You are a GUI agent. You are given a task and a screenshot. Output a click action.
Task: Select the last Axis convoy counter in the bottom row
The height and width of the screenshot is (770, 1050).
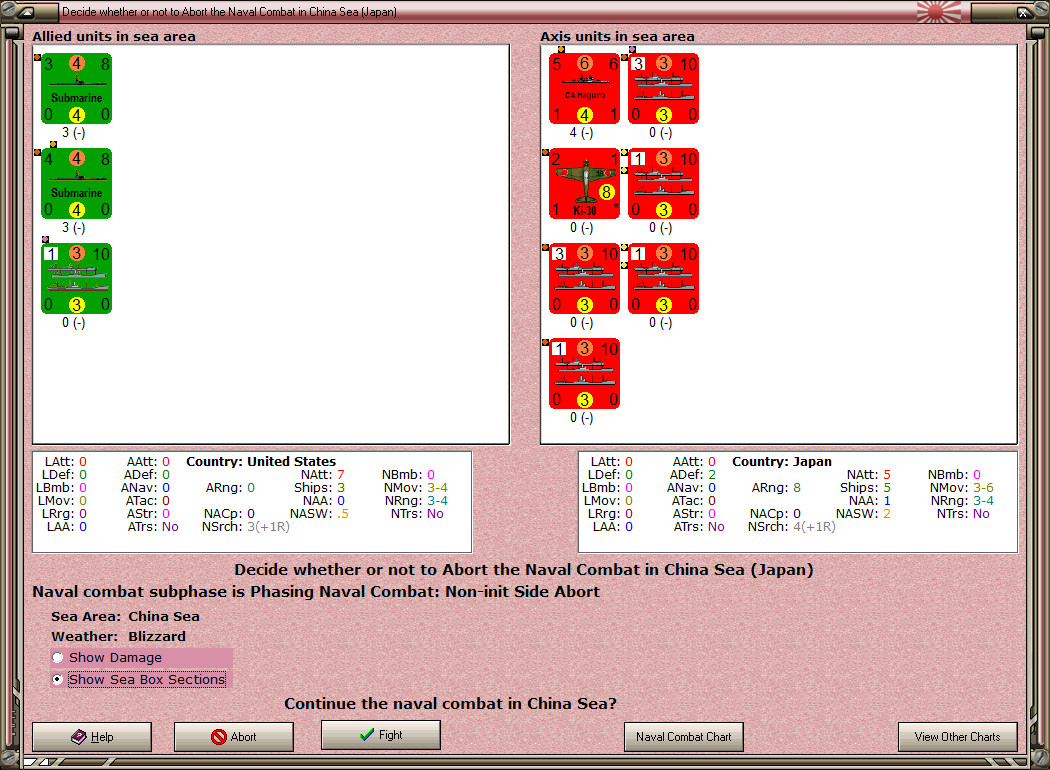coord(585,374)
